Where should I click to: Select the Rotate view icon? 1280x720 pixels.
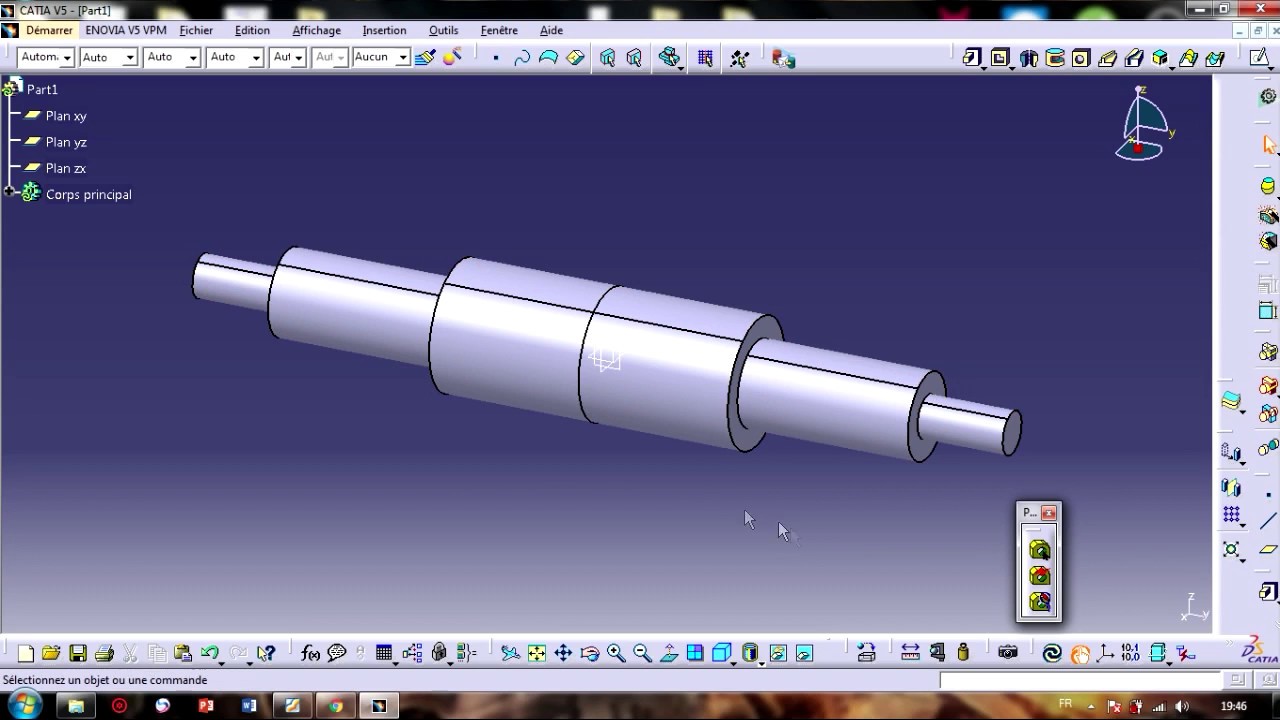[x=589, y=653]
